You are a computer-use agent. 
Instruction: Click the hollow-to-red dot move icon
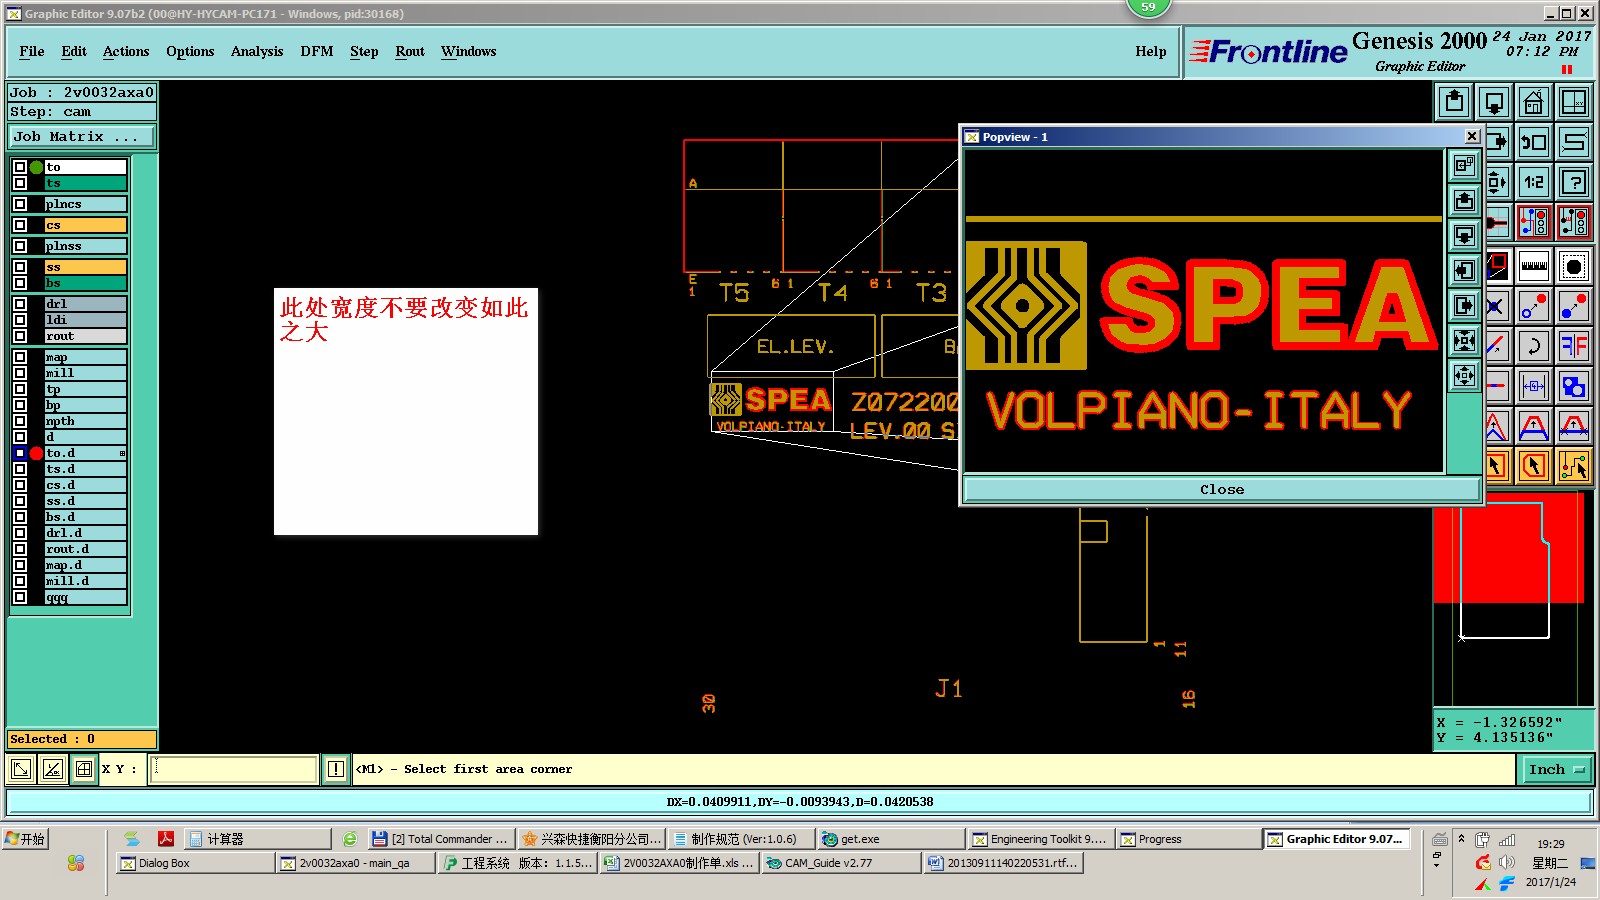pos(1533,306)
